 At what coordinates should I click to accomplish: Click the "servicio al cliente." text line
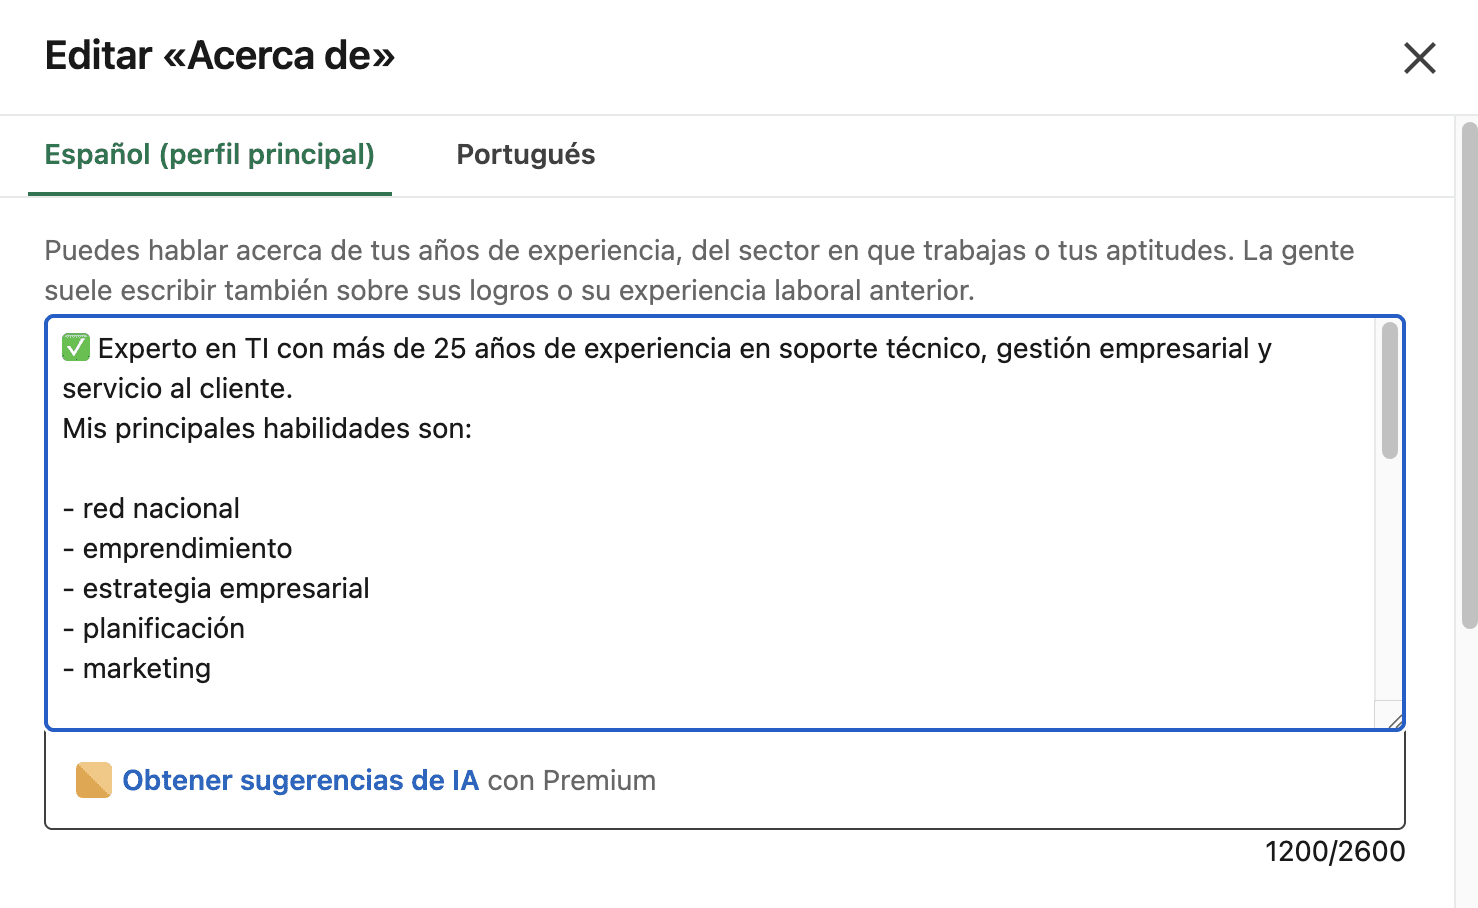coord(177,389)
